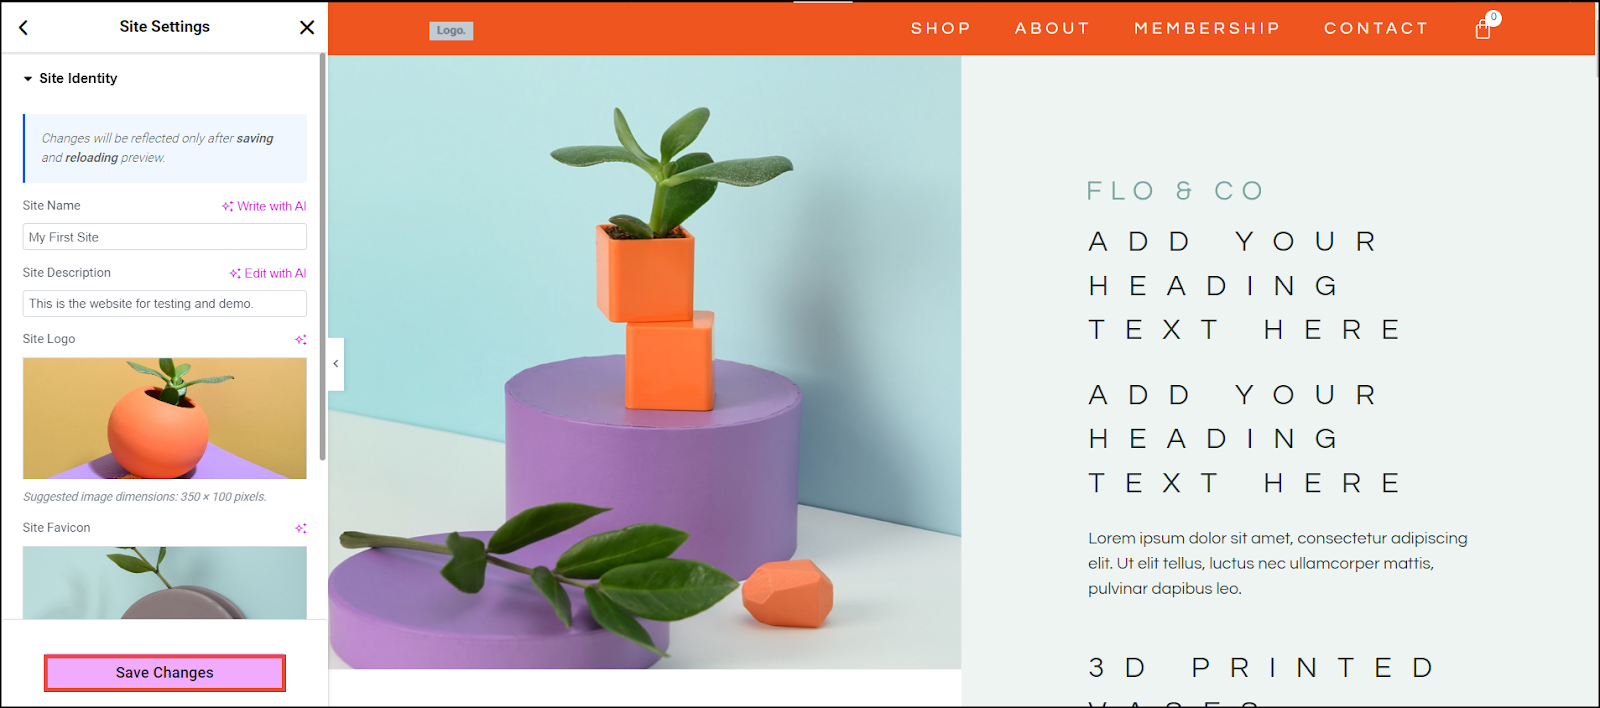
Task: Select the Site Favicon image thumbnail
Action: click(165, 582)
